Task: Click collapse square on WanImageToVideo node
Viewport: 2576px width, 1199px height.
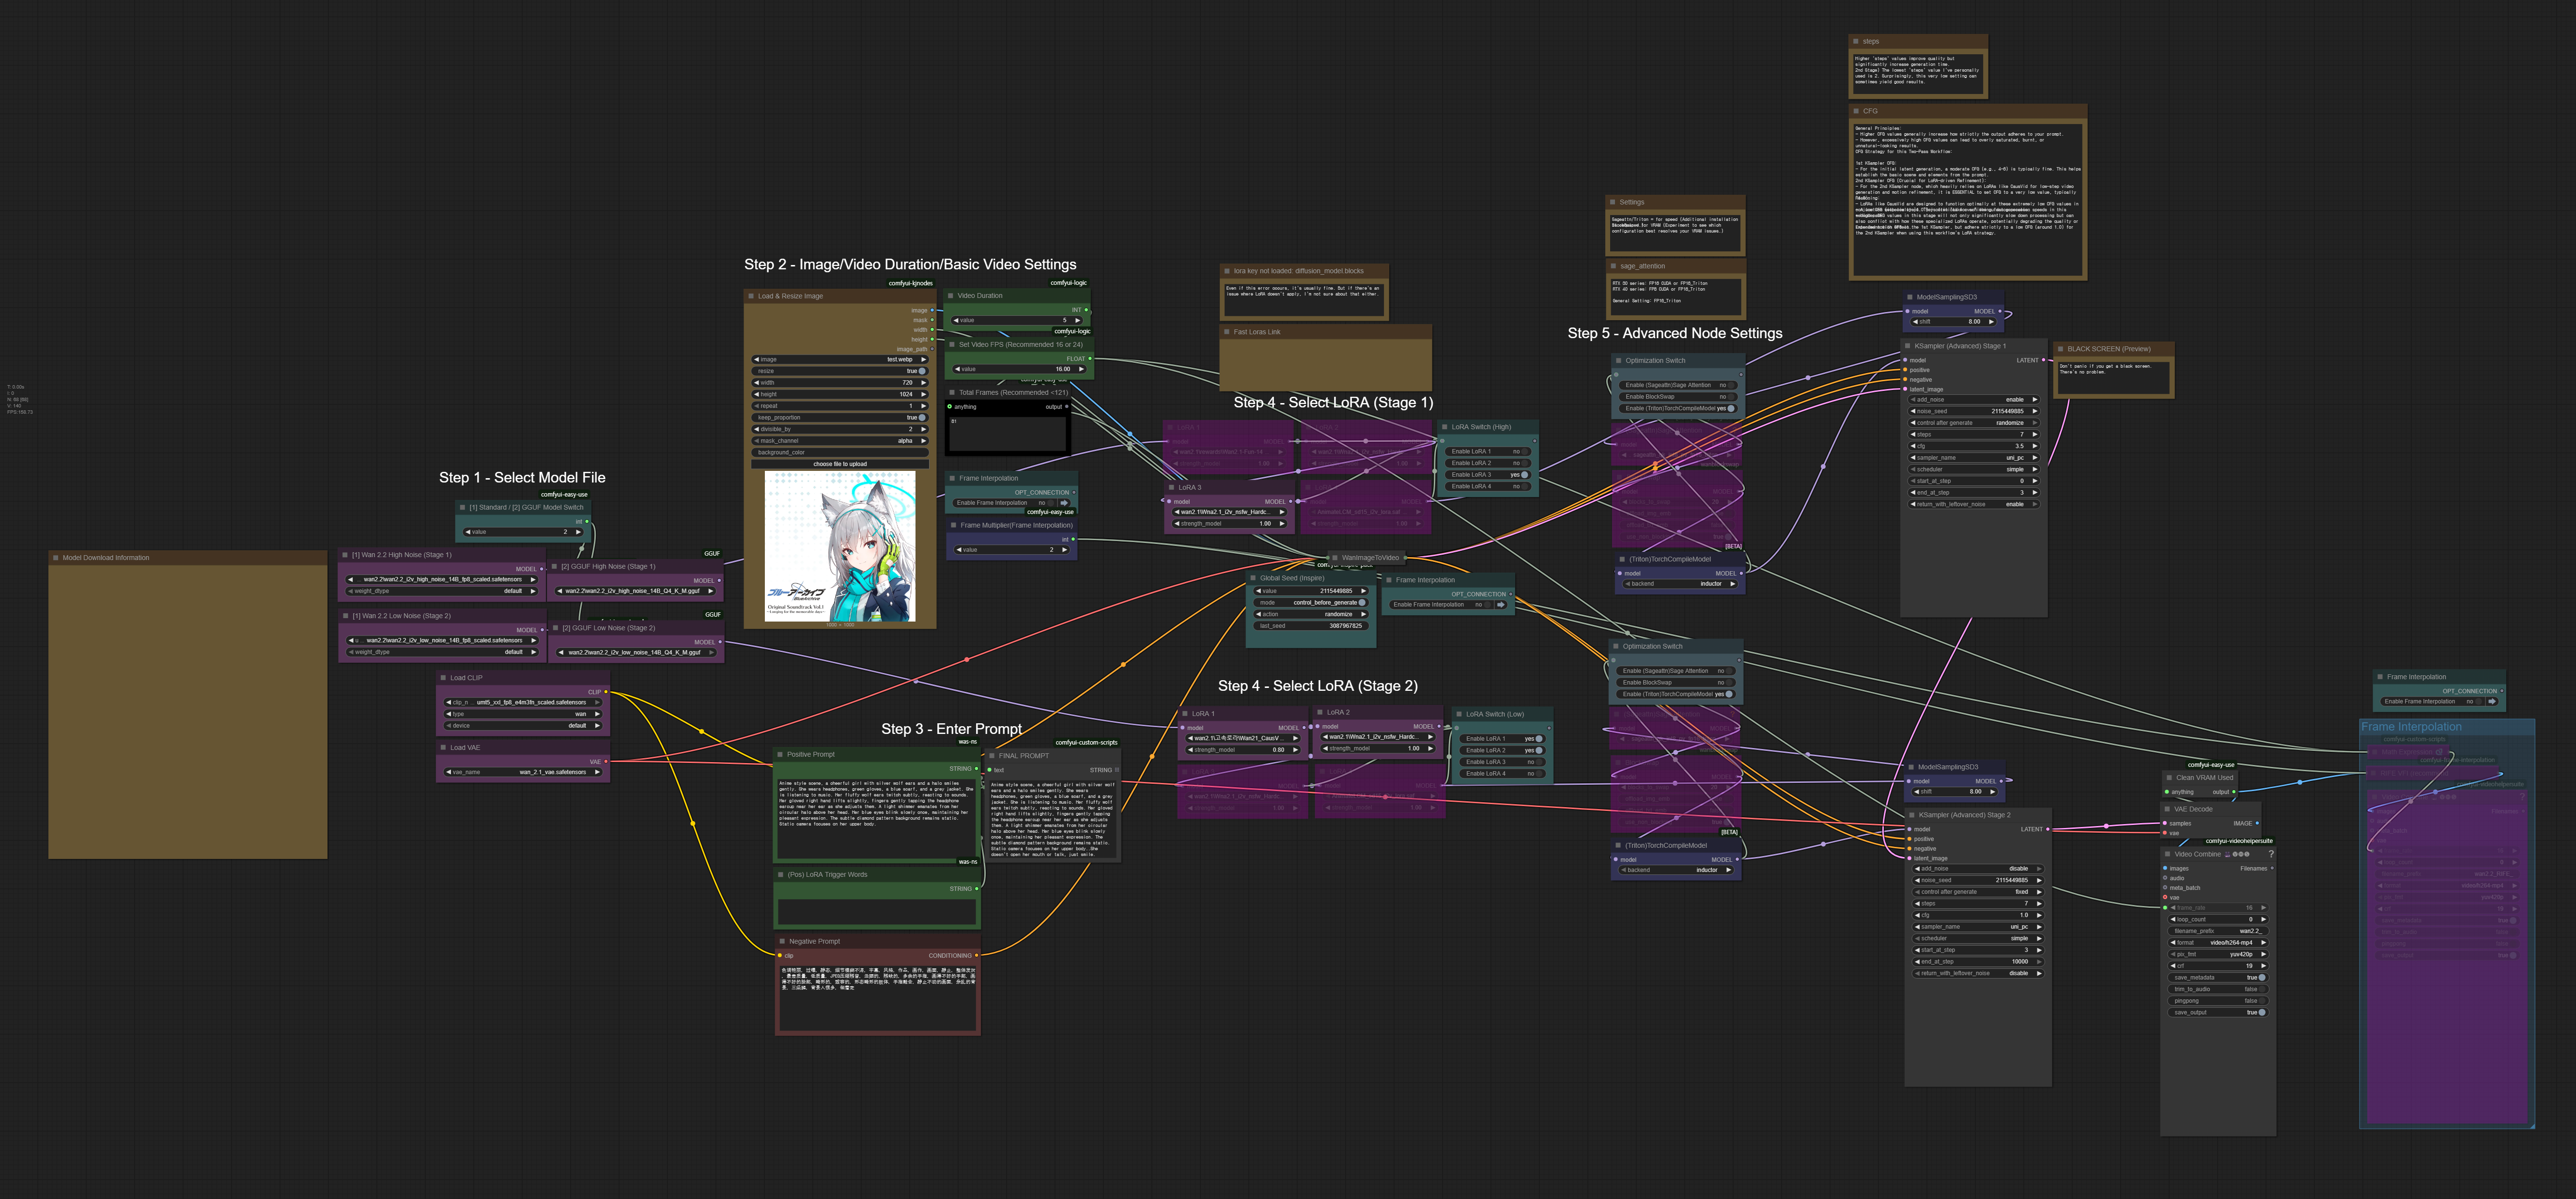Action: [1334, 558]
